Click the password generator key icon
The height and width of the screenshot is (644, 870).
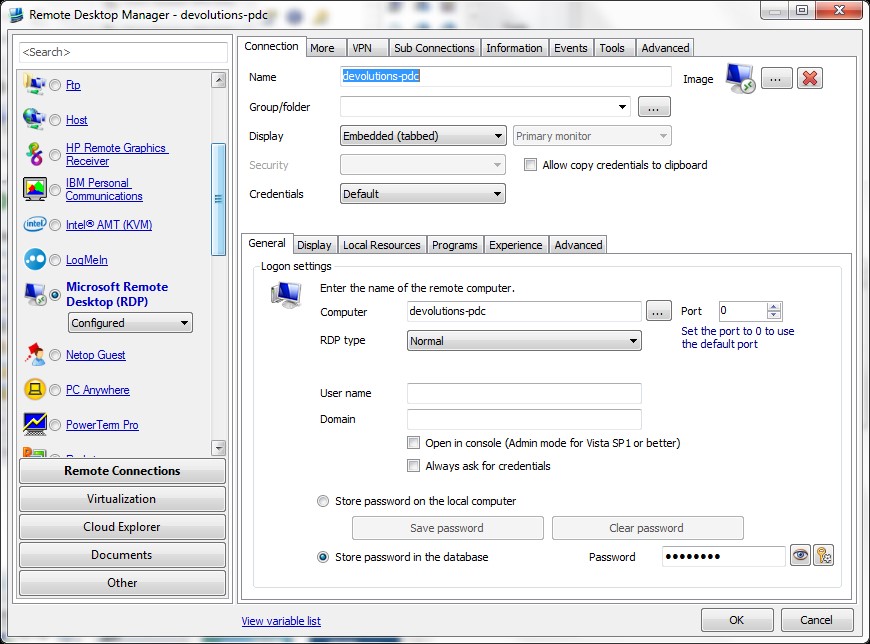pyautogui.click(x=823, y=557)
